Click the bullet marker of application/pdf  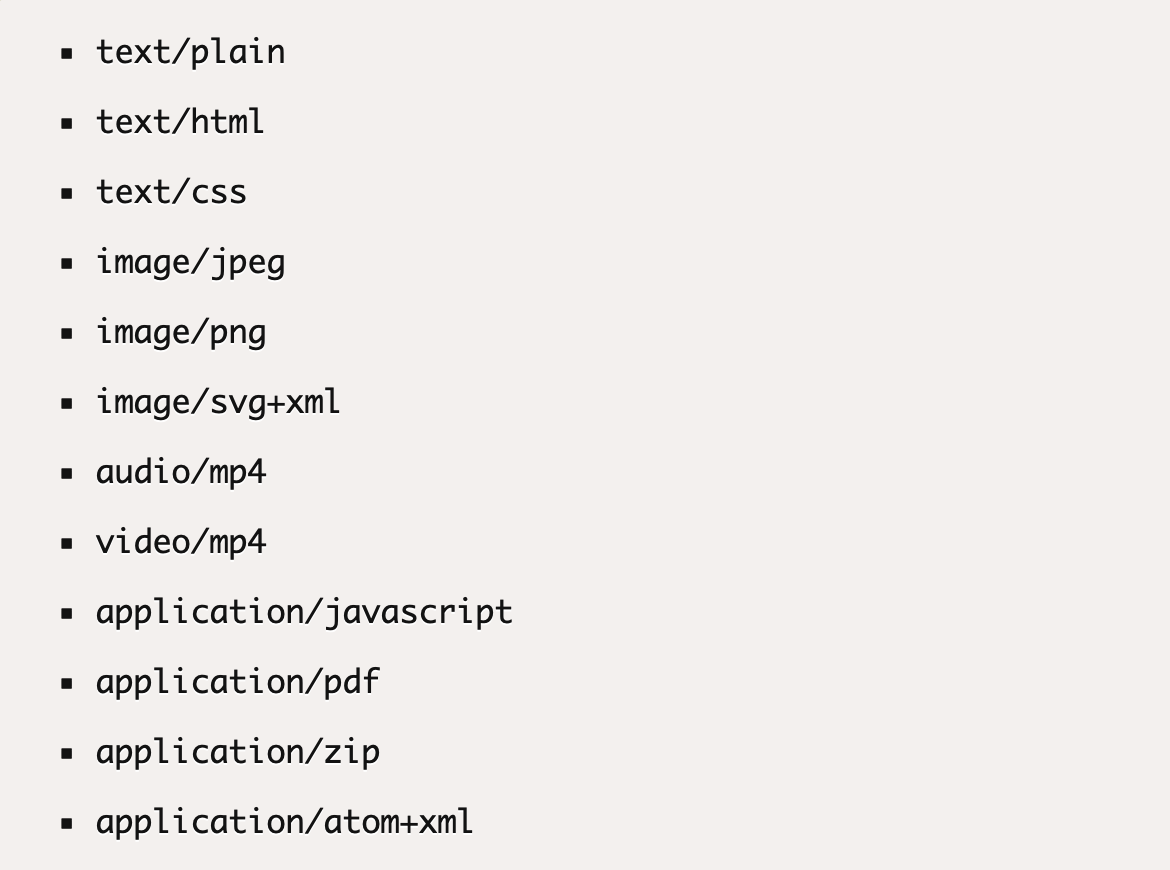[67, 683]
